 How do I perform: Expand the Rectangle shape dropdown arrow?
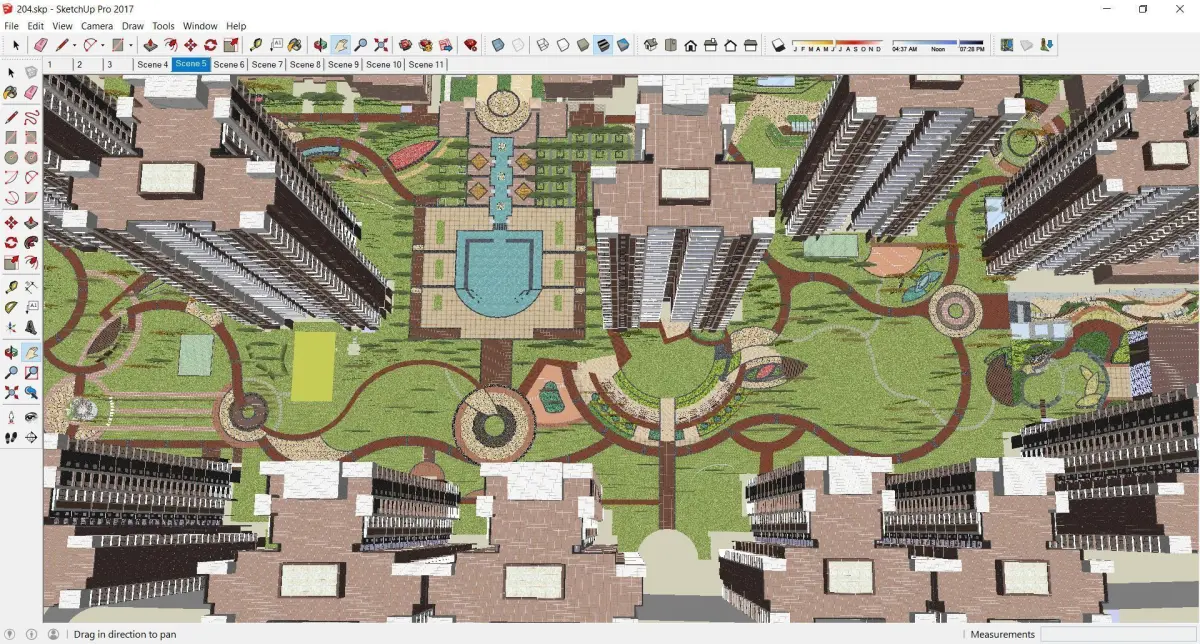(131, 45)
